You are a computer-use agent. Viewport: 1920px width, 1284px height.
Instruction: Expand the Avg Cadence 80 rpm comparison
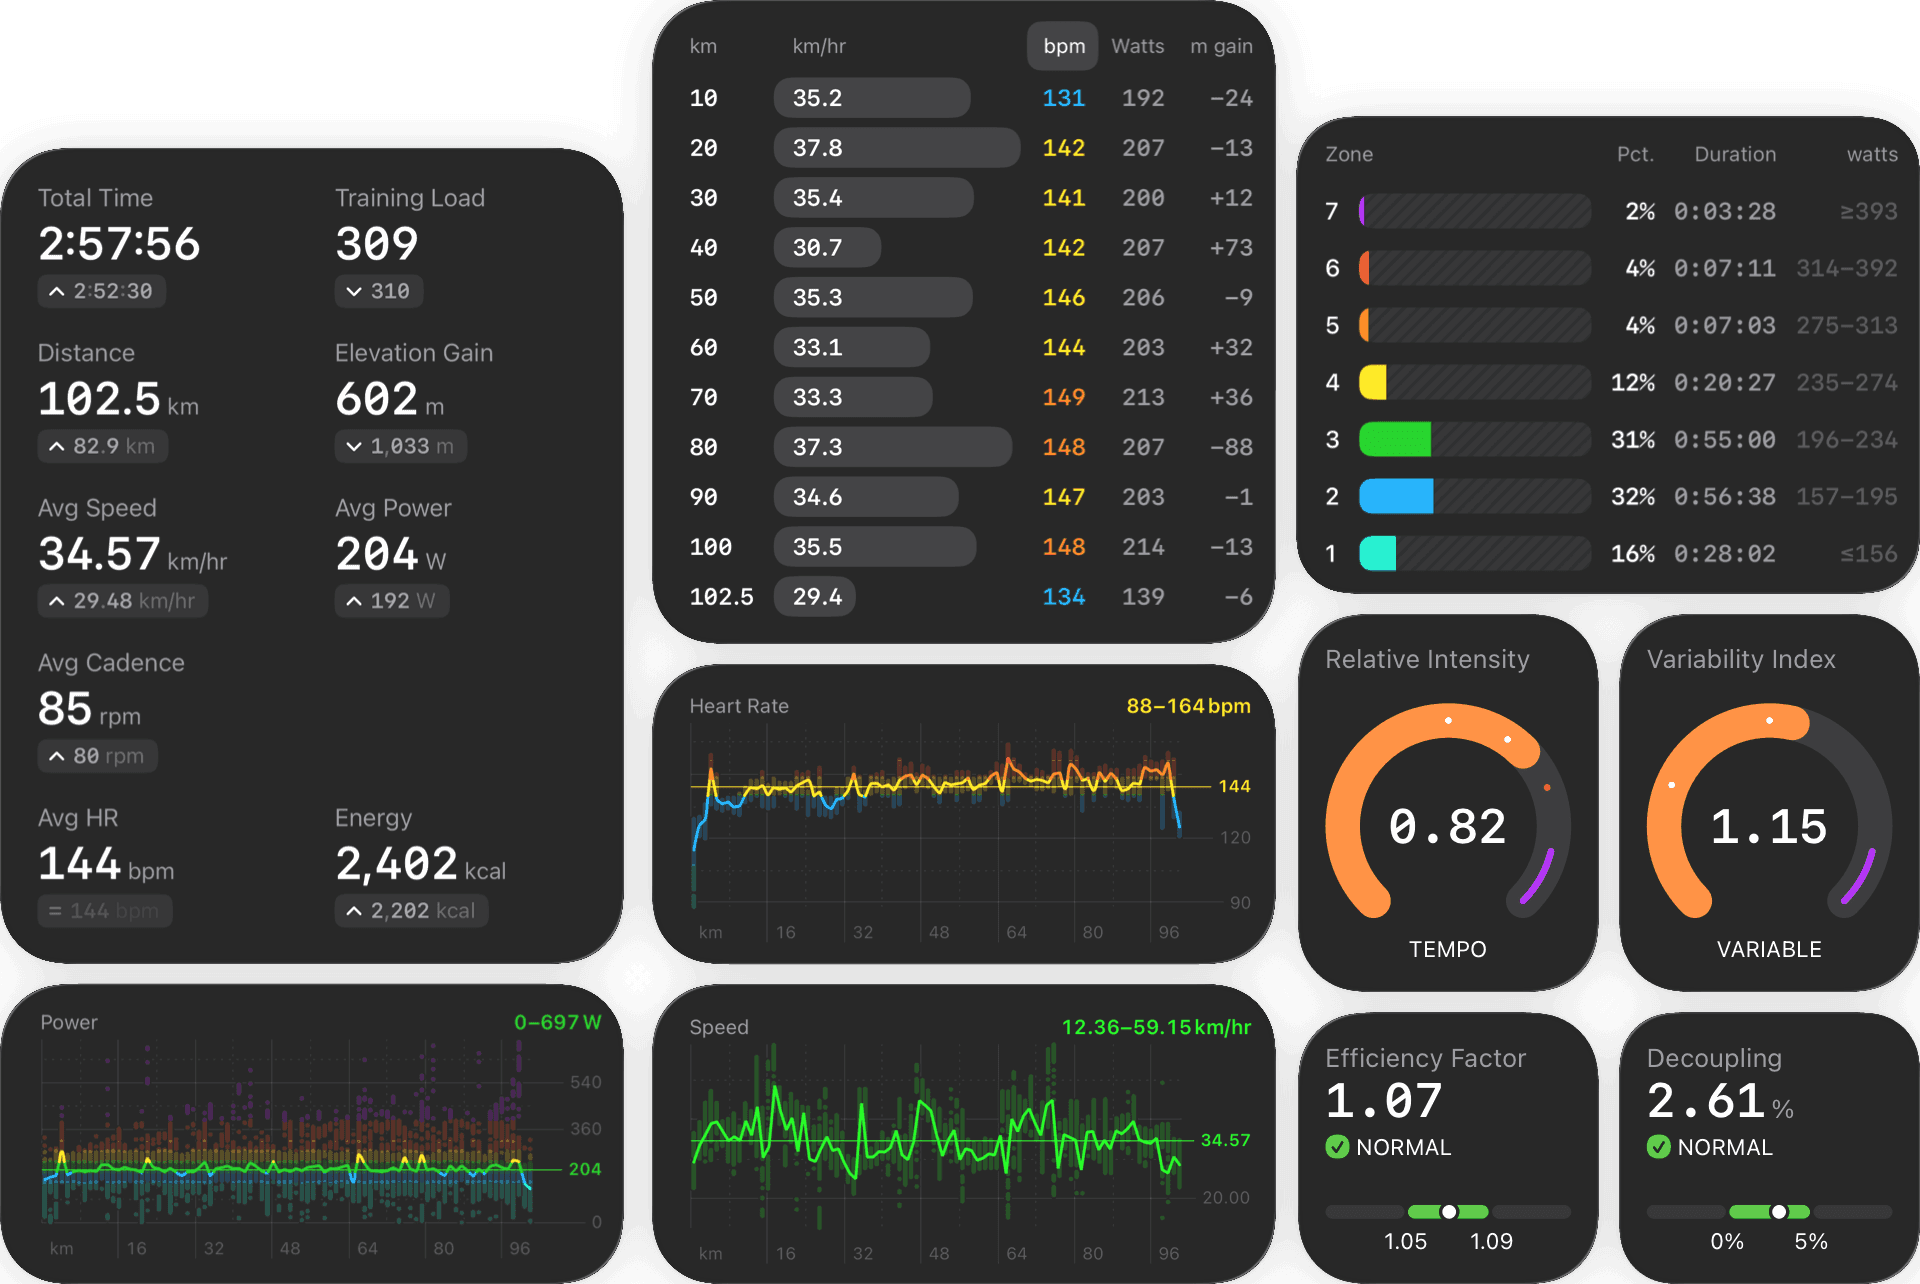(x=97, y=756)
